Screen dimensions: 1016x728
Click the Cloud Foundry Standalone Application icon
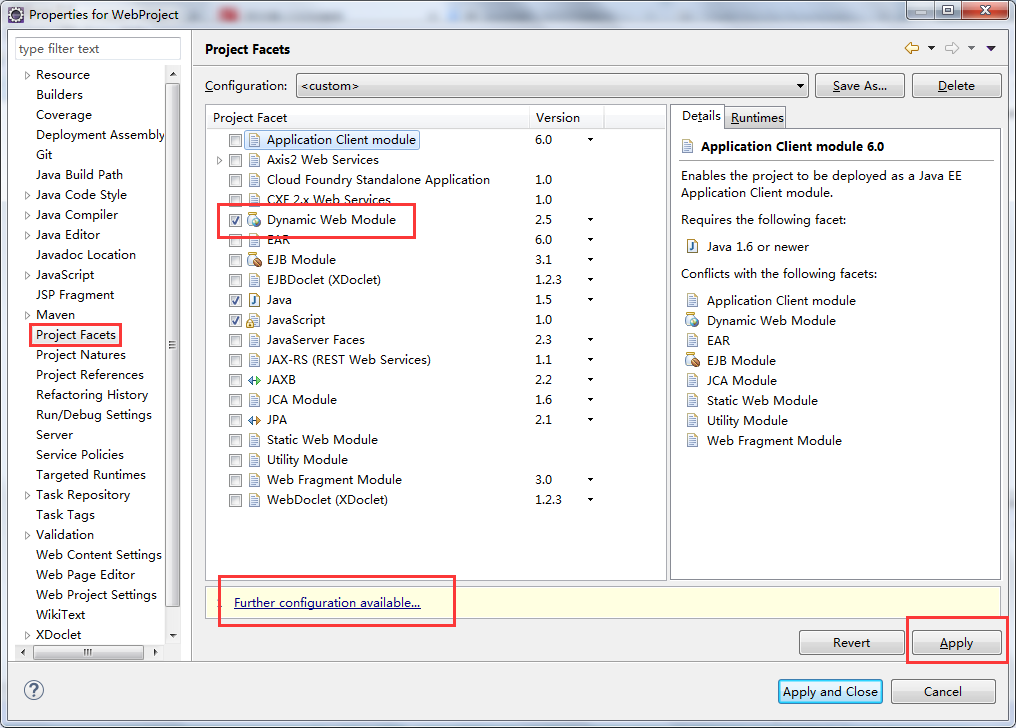255,180
